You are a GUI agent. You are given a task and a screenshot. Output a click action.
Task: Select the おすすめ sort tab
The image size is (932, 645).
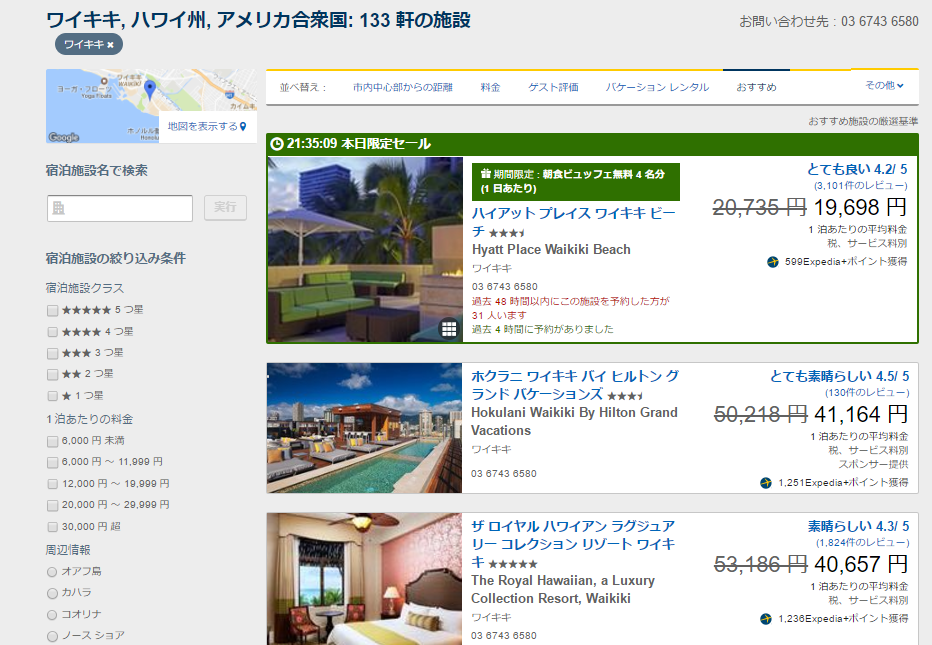tap(756, 87)
